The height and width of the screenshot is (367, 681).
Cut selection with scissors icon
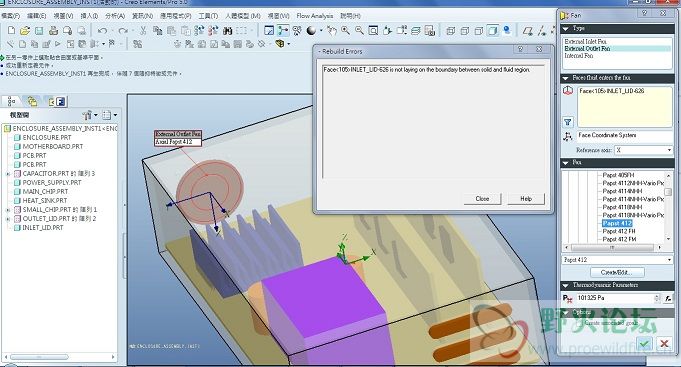point(143,30)
